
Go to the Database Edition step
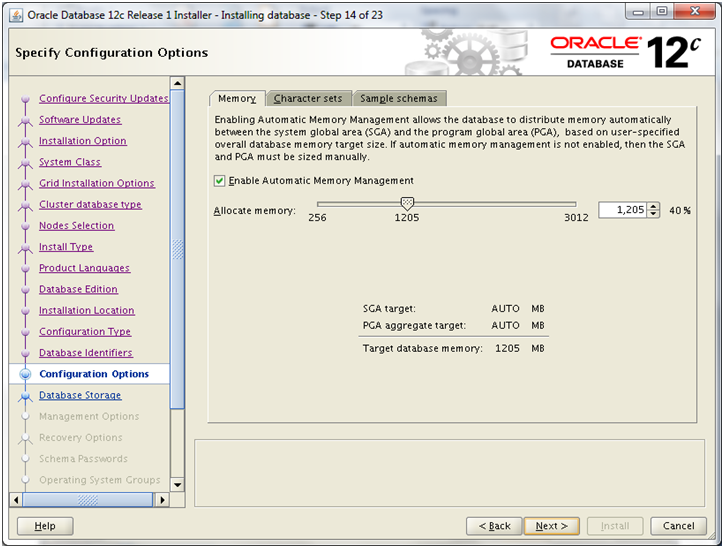pos(78,289)
